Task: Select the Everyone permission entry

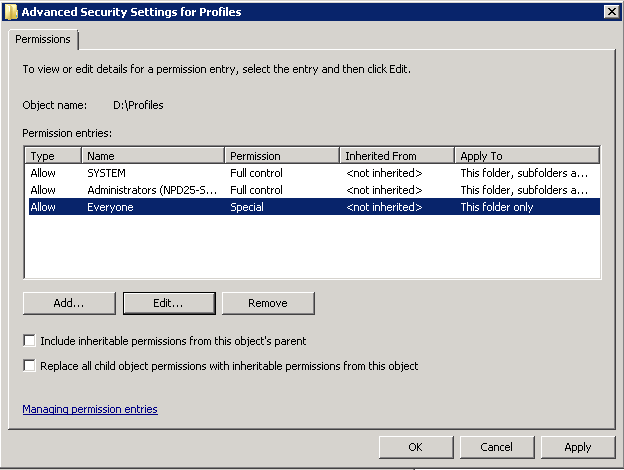Action: pos(314,207)
